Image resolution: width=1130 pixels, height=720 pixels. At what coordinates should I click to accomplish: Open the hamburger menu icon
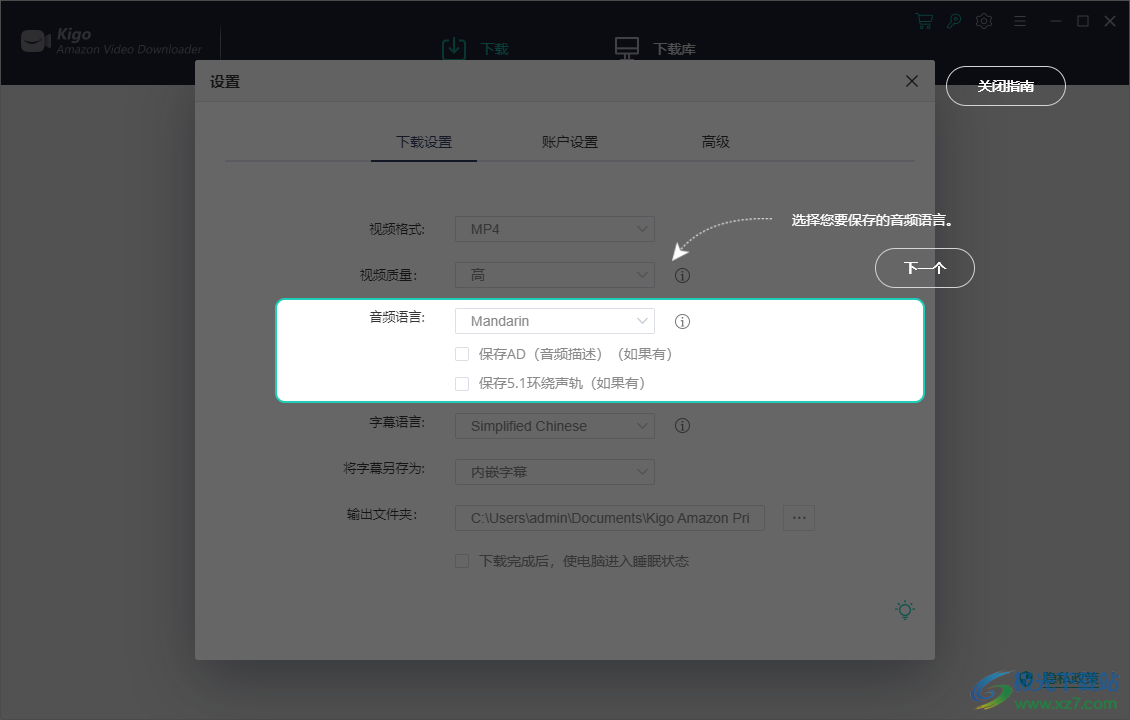click(1019, 21)
